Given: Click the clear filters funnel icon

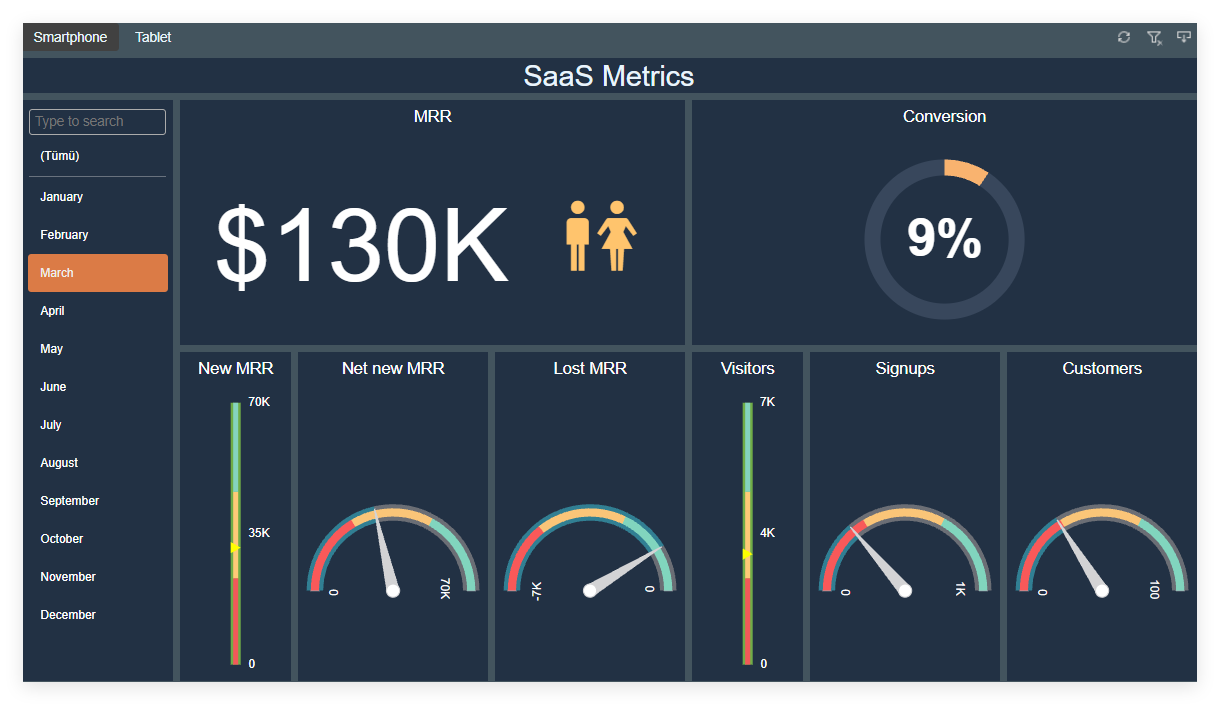Looking at the screenshot, I should click(x=1154, y=37).
